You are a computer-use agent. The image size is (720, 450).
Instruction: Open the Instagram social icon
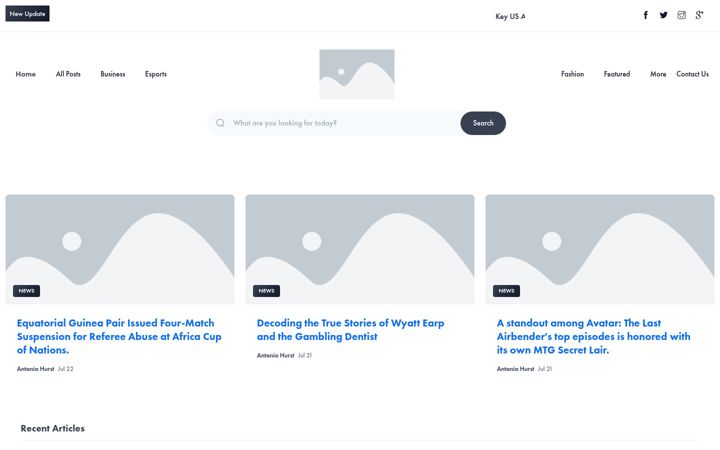coord(681,15)
